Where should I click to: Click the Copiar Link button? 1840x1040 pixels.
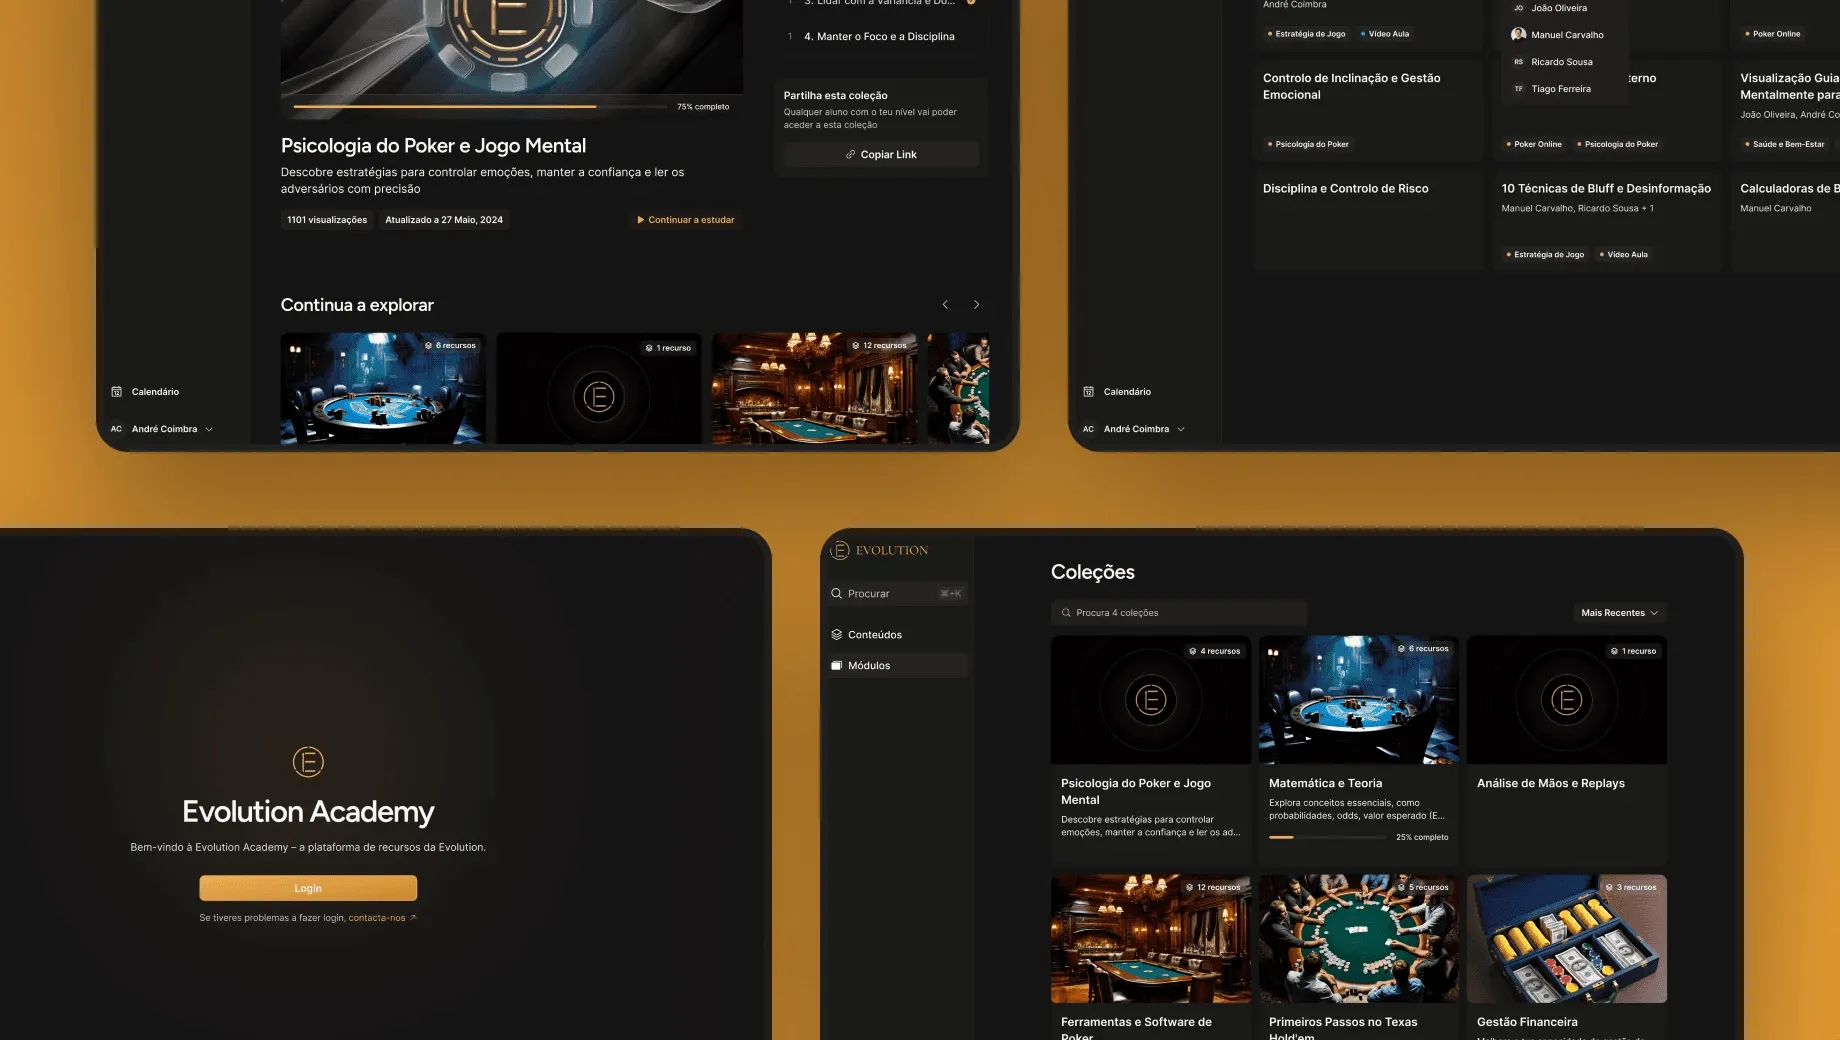pyautogui.click(x=881, y=155)
